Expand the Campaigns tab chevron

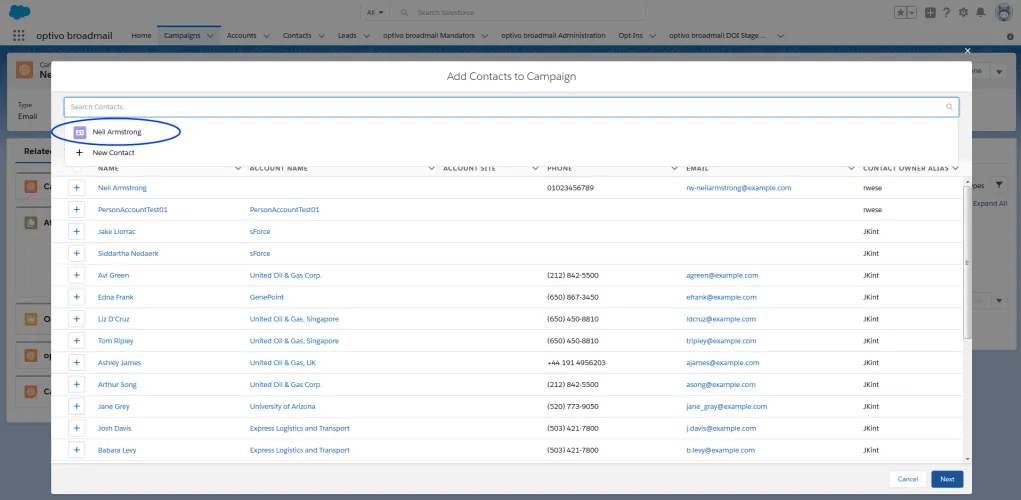click(x=210, y=36)
